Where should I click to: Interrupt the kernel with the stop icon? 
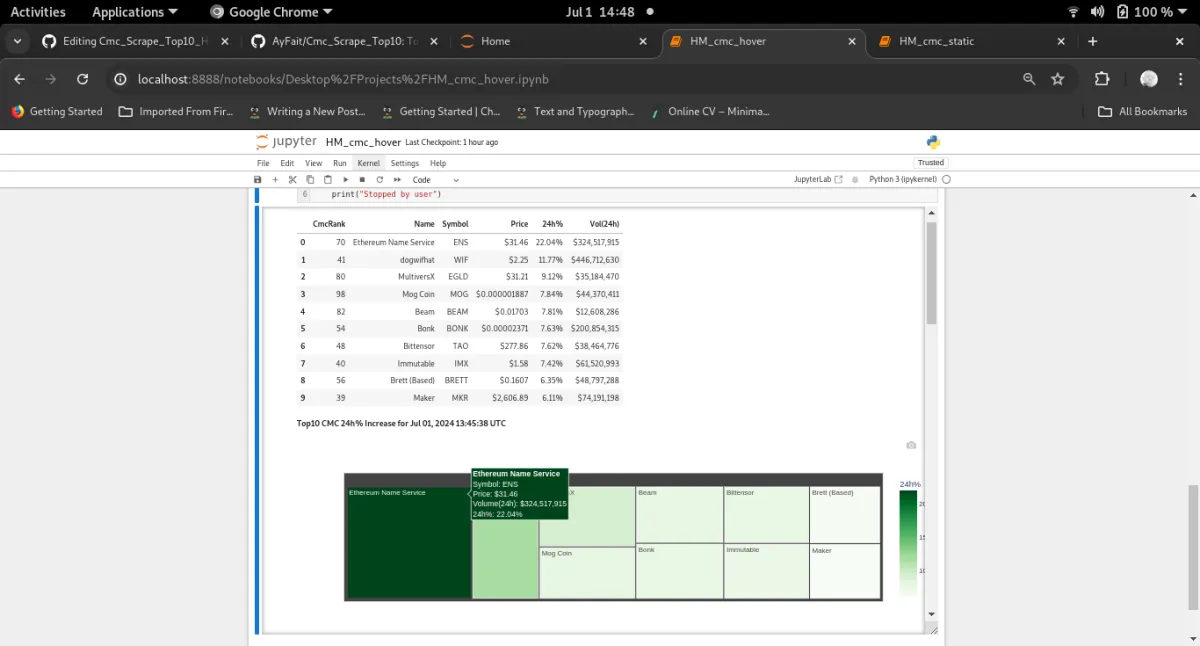pos(362,180)
